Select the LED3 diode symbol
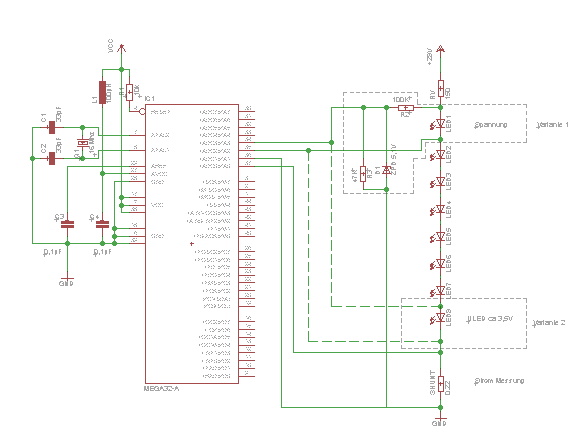 point(438,182)
